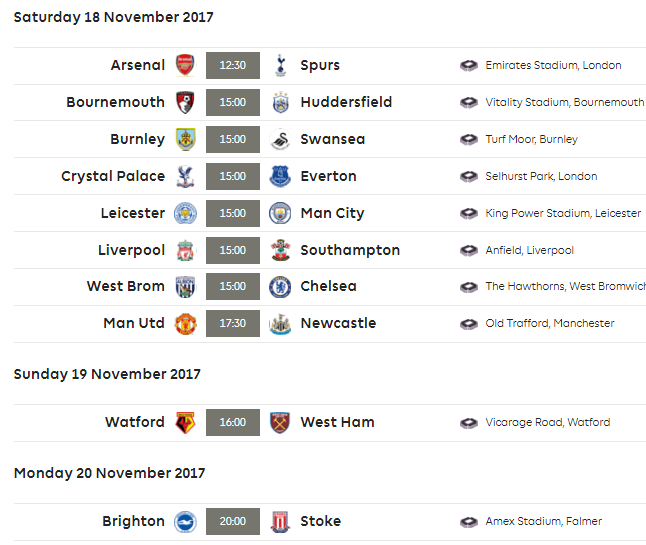The height and width of the screenshot is (545, 646).
Task: Click the Southampton team name
Action: tap(350, 250)
